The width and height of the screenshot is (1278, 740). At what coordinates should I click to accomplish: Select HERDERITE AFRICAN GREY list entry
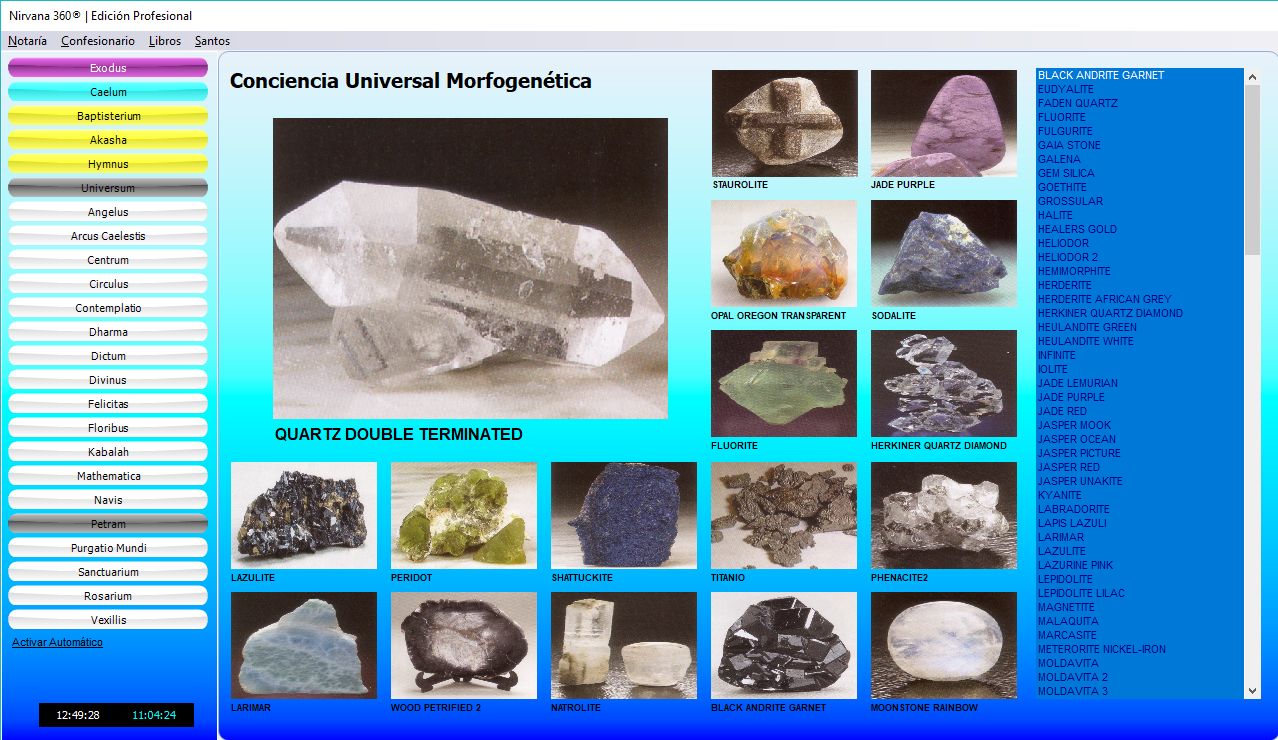[x=1140, y=299]
